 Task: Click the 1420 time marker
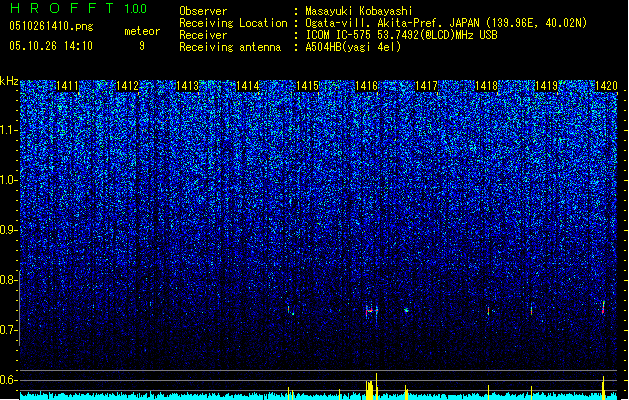tap(606, 86)
